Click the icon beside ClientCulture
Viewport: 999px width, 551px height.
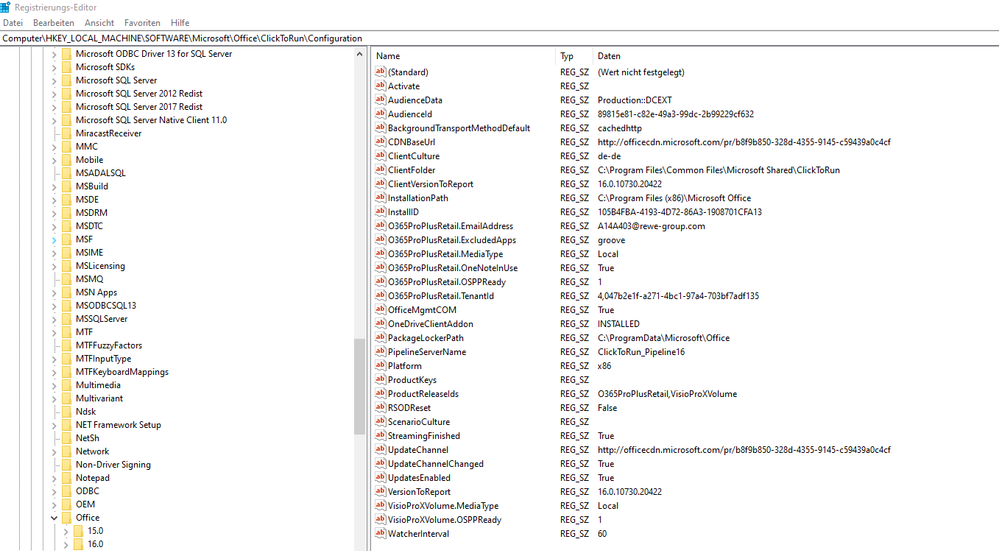380,156
